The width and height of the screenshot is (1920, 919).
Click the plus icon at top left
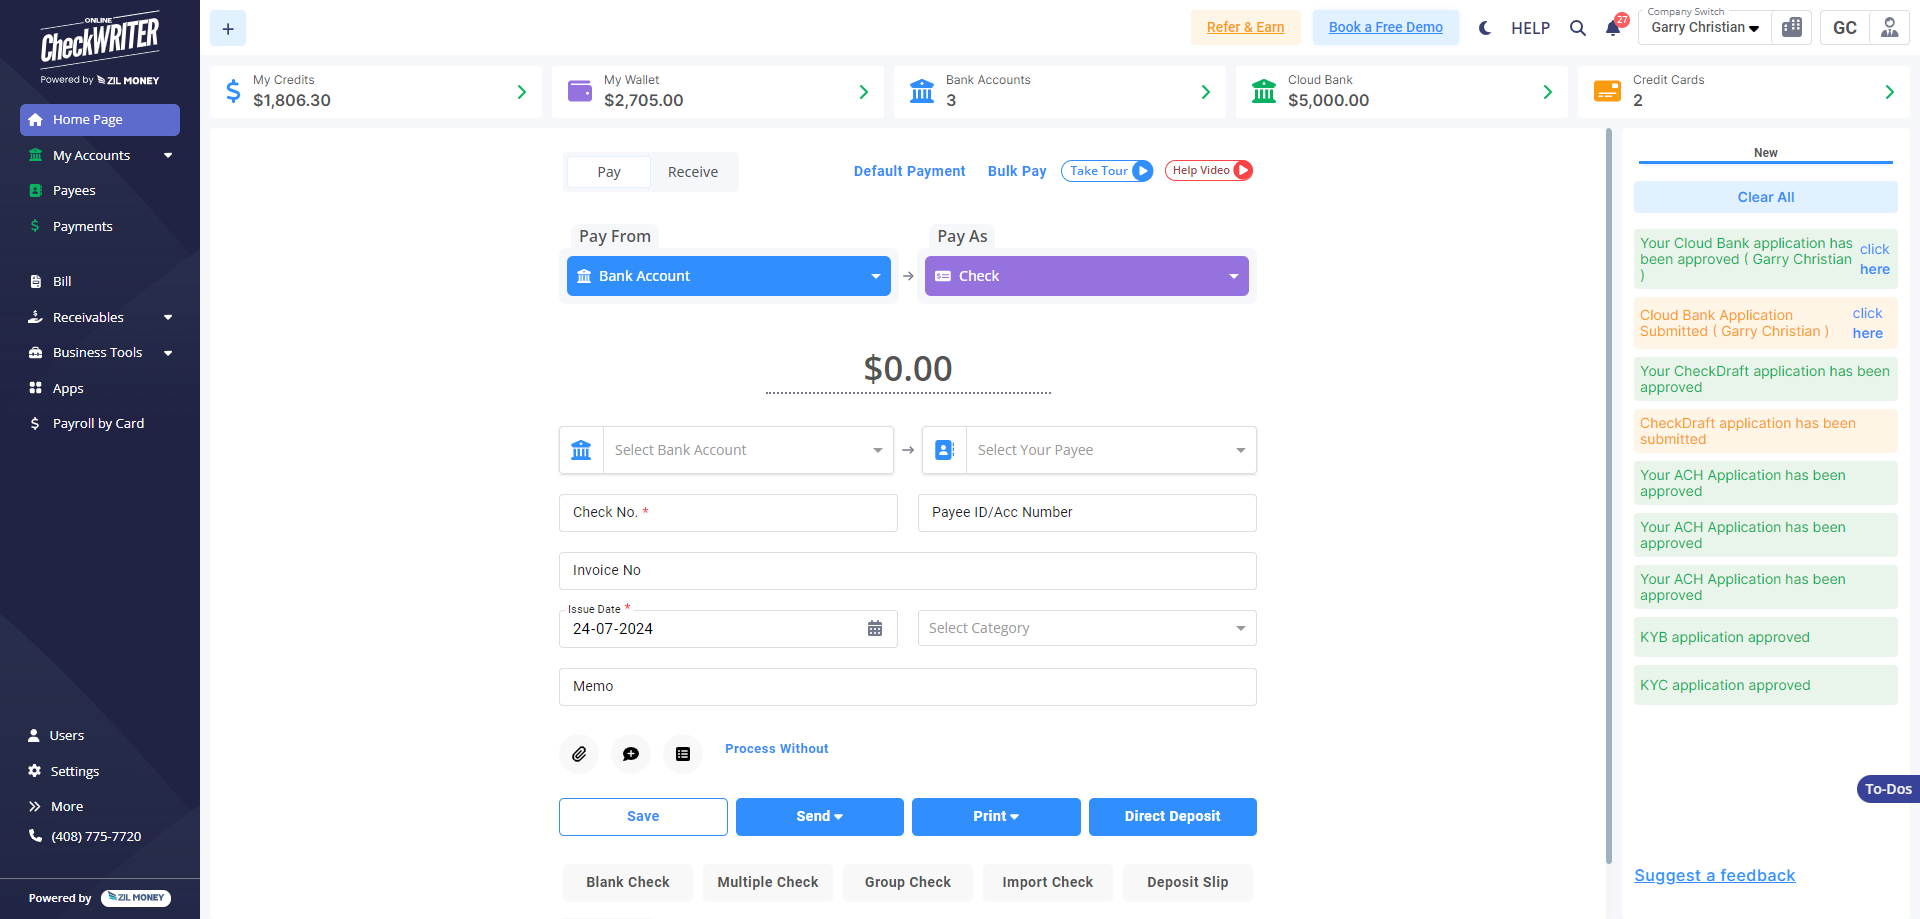point(228,29)
